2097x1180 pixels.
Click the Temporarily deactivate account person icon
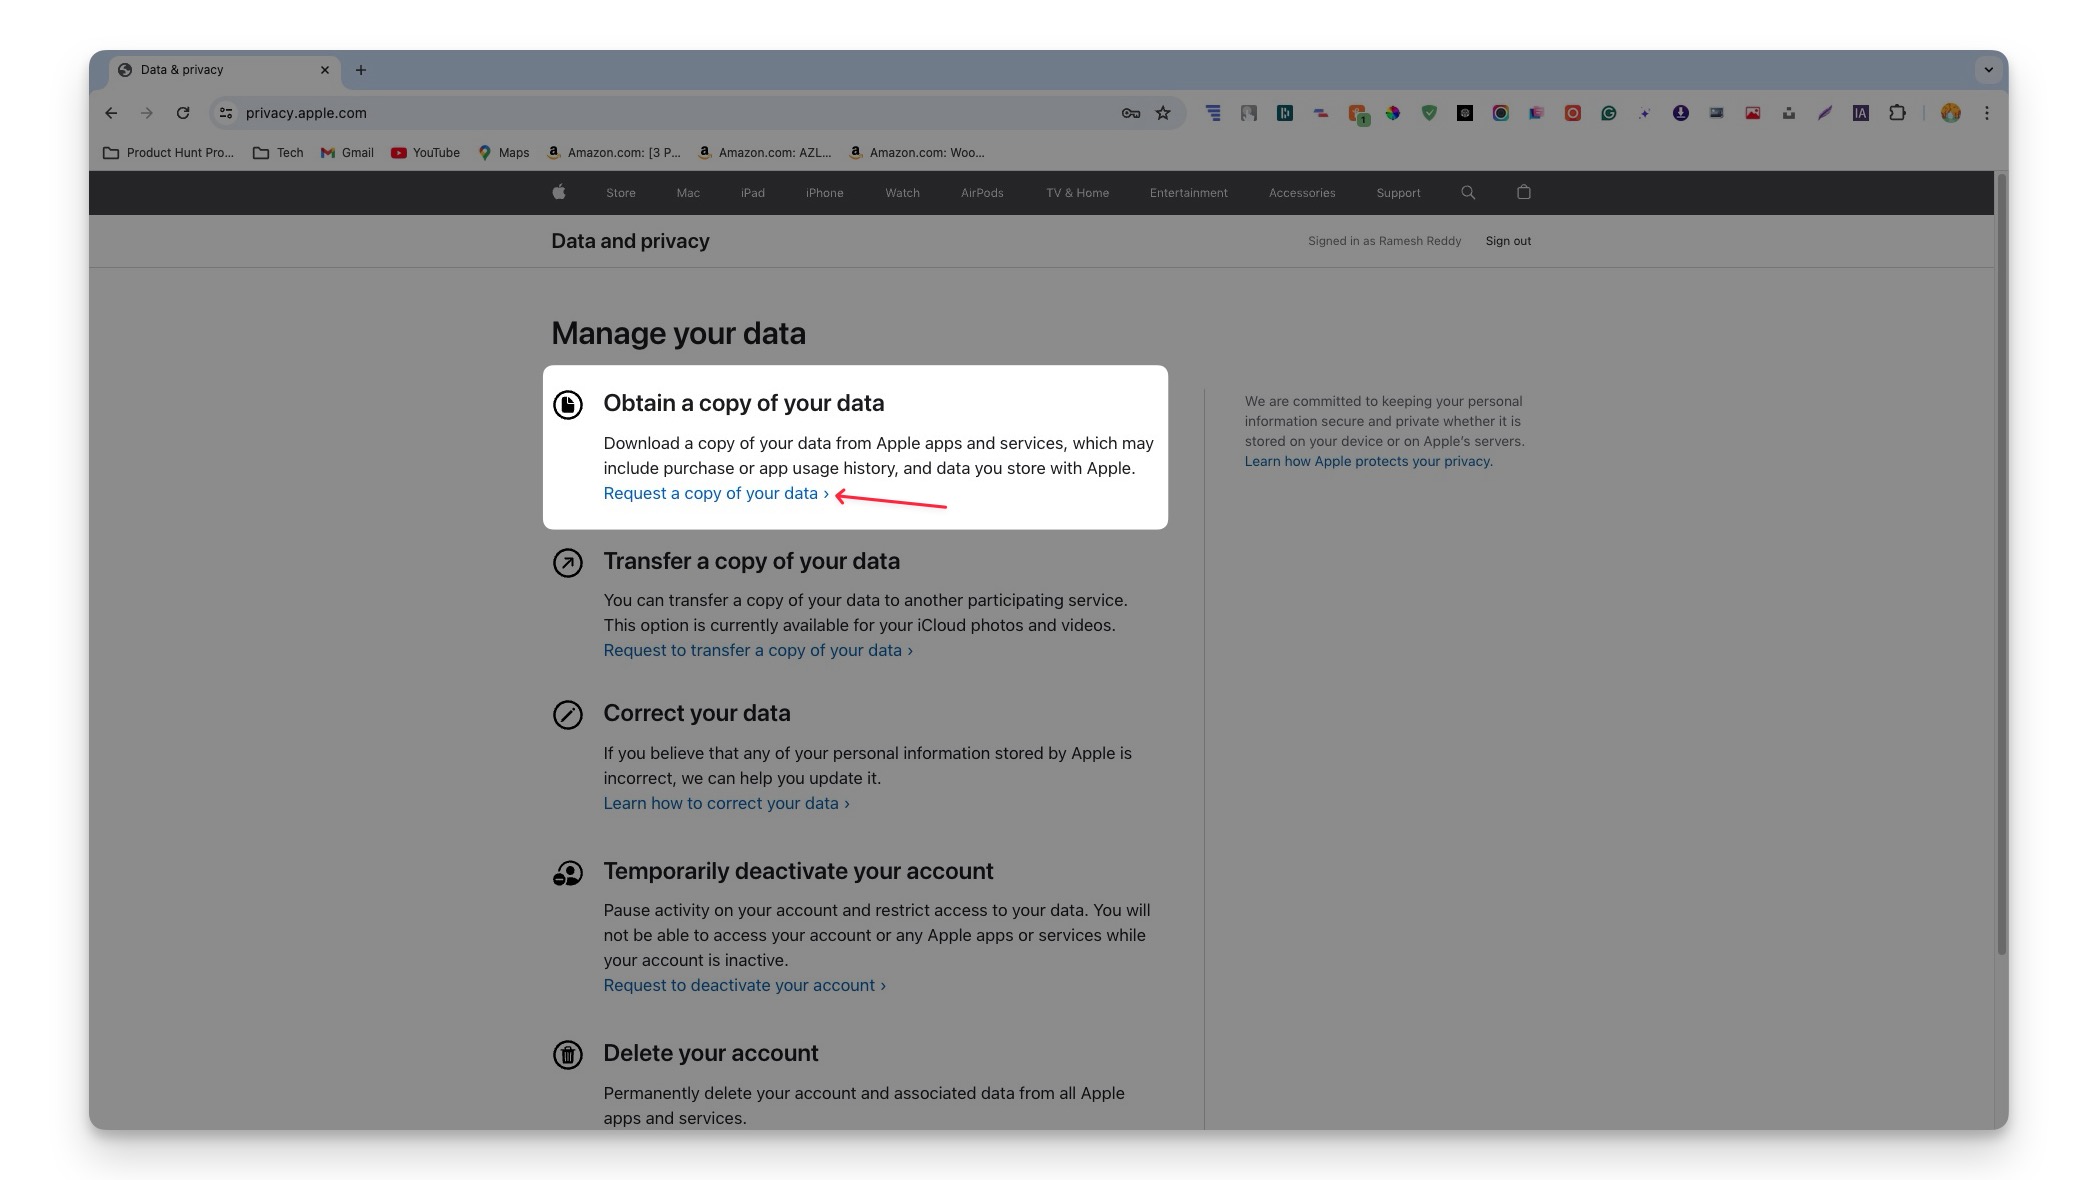[x=568, y=873]
